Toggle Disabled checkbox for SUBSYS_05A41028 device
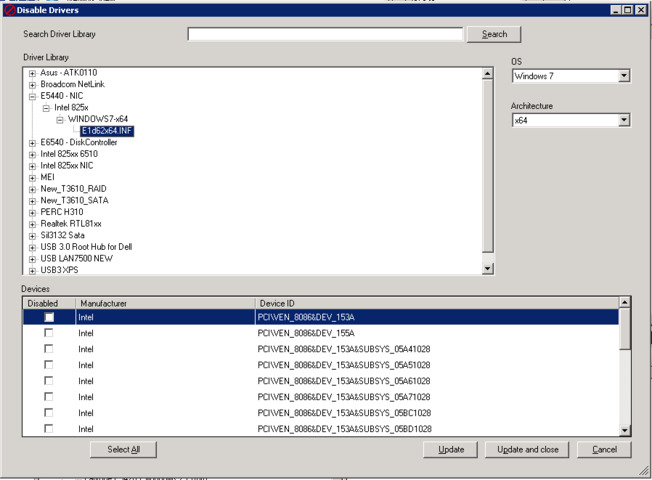 point(49,349)
